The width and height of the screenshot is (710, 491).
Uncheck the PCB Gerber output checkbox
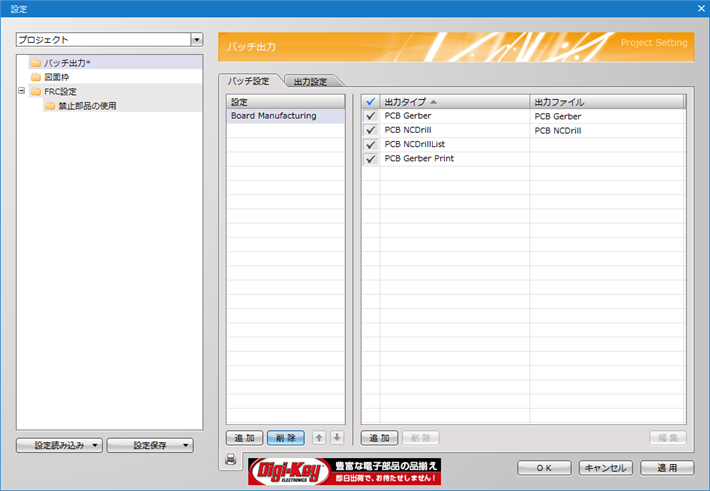pos(371,116)
